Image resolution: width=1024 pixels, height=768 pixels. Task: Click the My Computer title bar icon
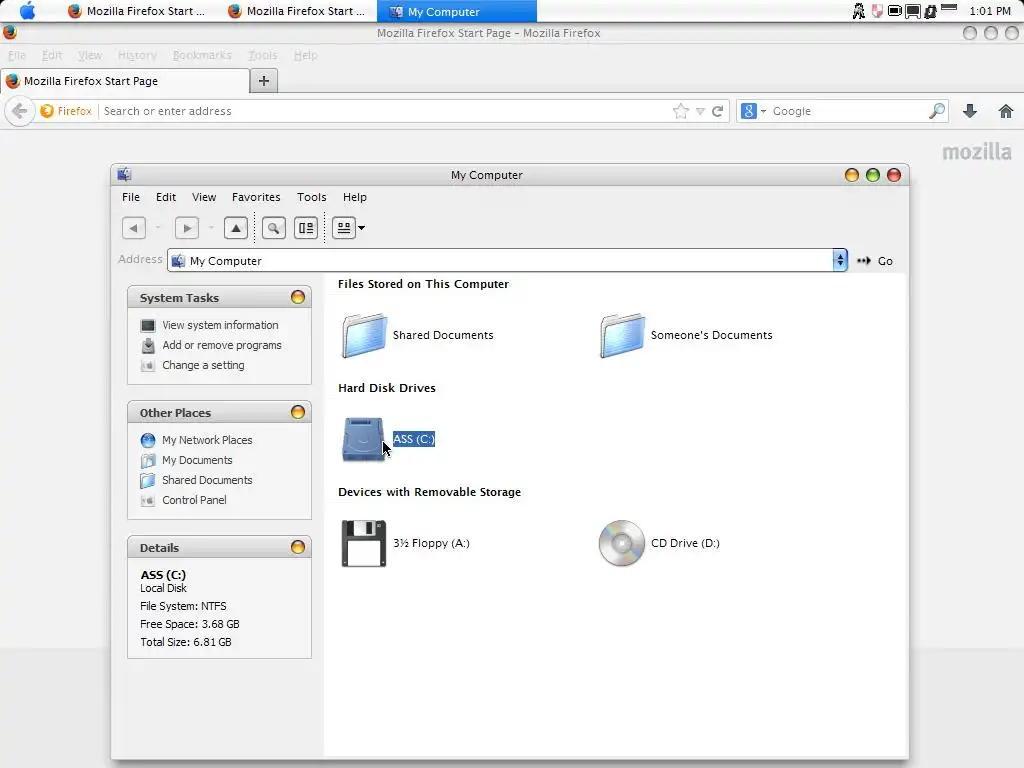[x=125, y=174]
